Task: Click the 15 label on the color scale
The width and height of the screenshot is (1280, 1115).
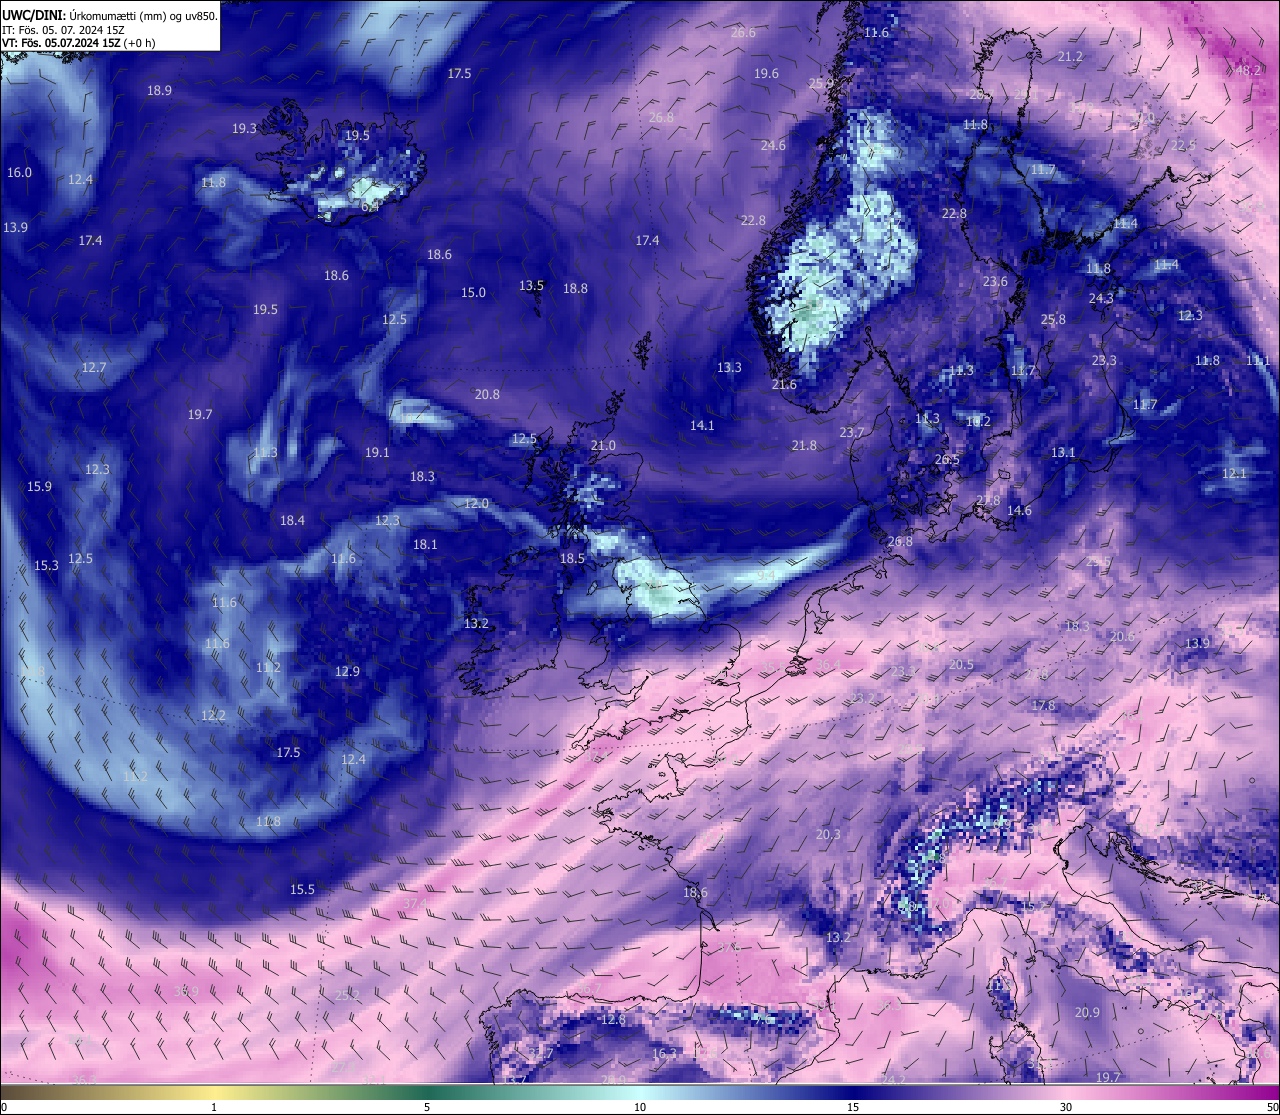Action: click(x=853, y=1107)
